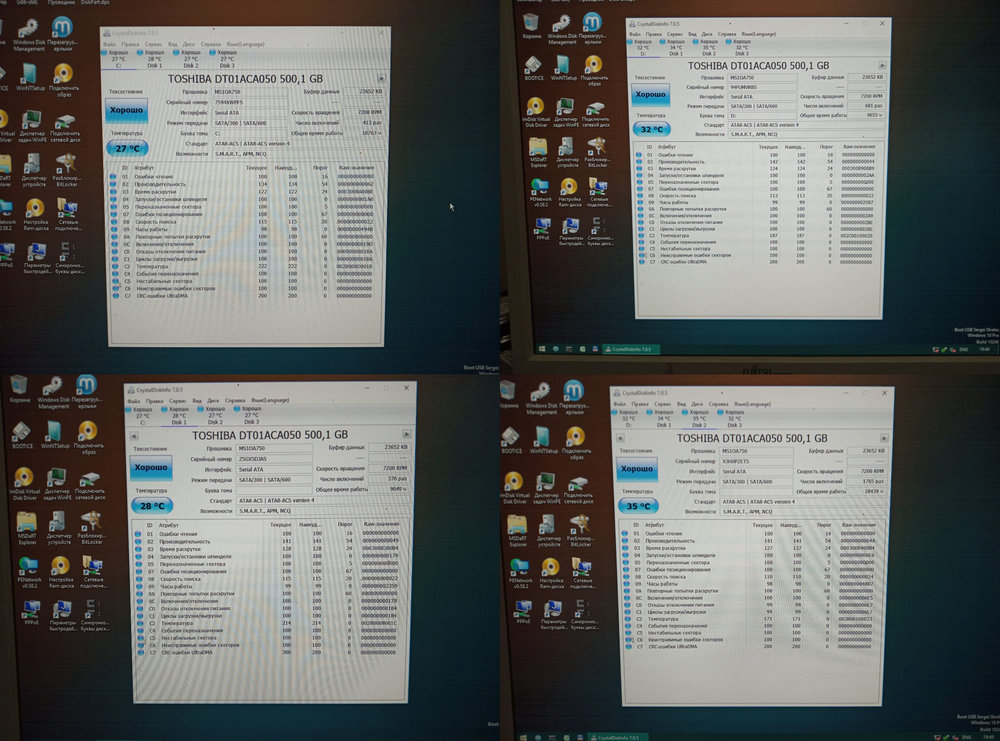1000x741 pixels.
Task: Select the Disk 3 tab in the 28 °C window
Action: [243, 415]
